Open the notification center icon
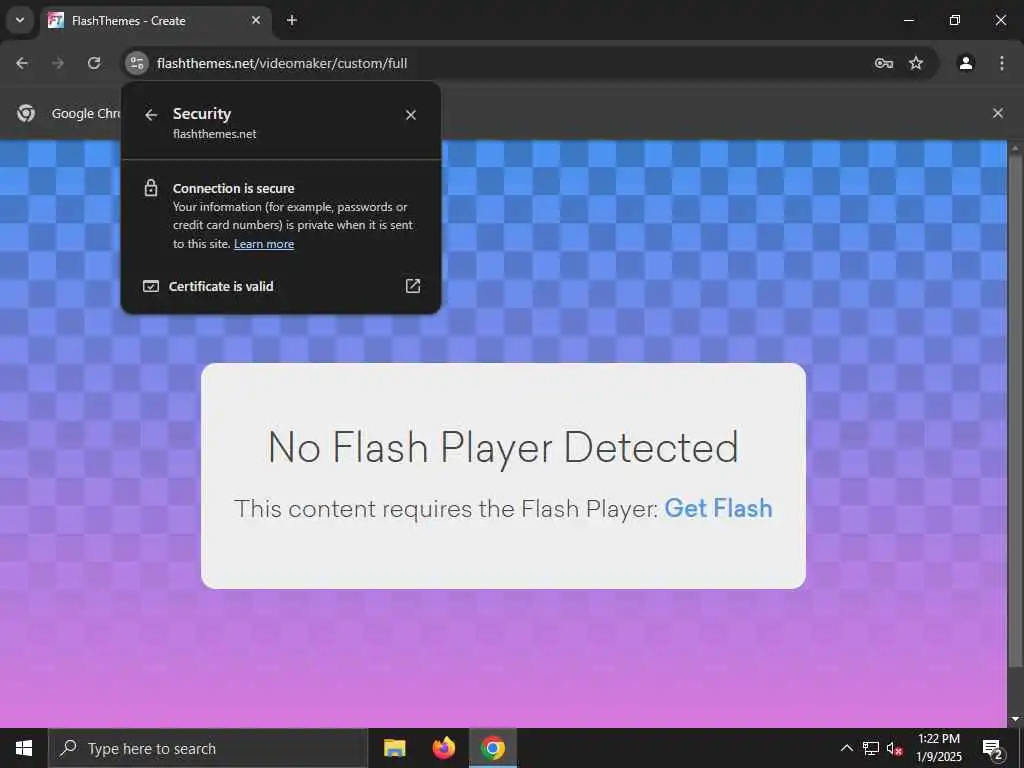This screenshot has height=768, width=1024. [x=992, y=748]
